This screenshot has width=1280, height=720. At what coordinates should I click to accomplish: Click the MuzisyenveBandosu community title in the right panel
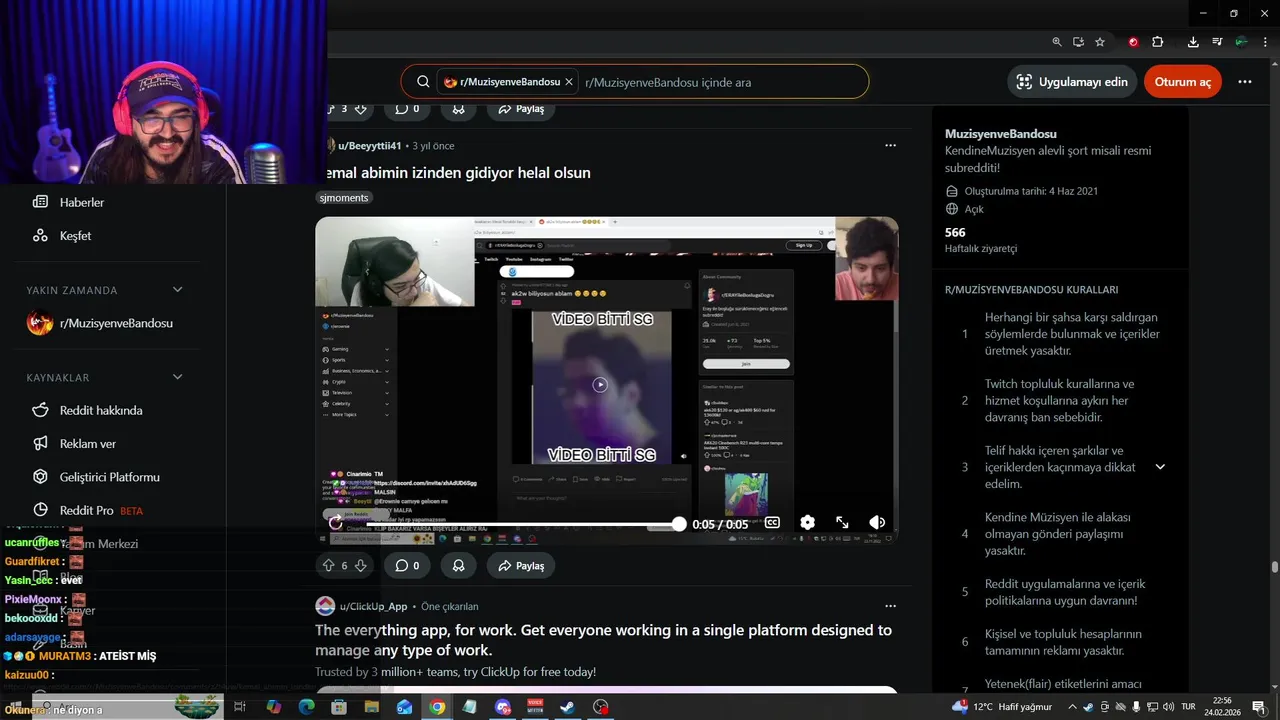pyautogui.click(x=1000, y=134)
